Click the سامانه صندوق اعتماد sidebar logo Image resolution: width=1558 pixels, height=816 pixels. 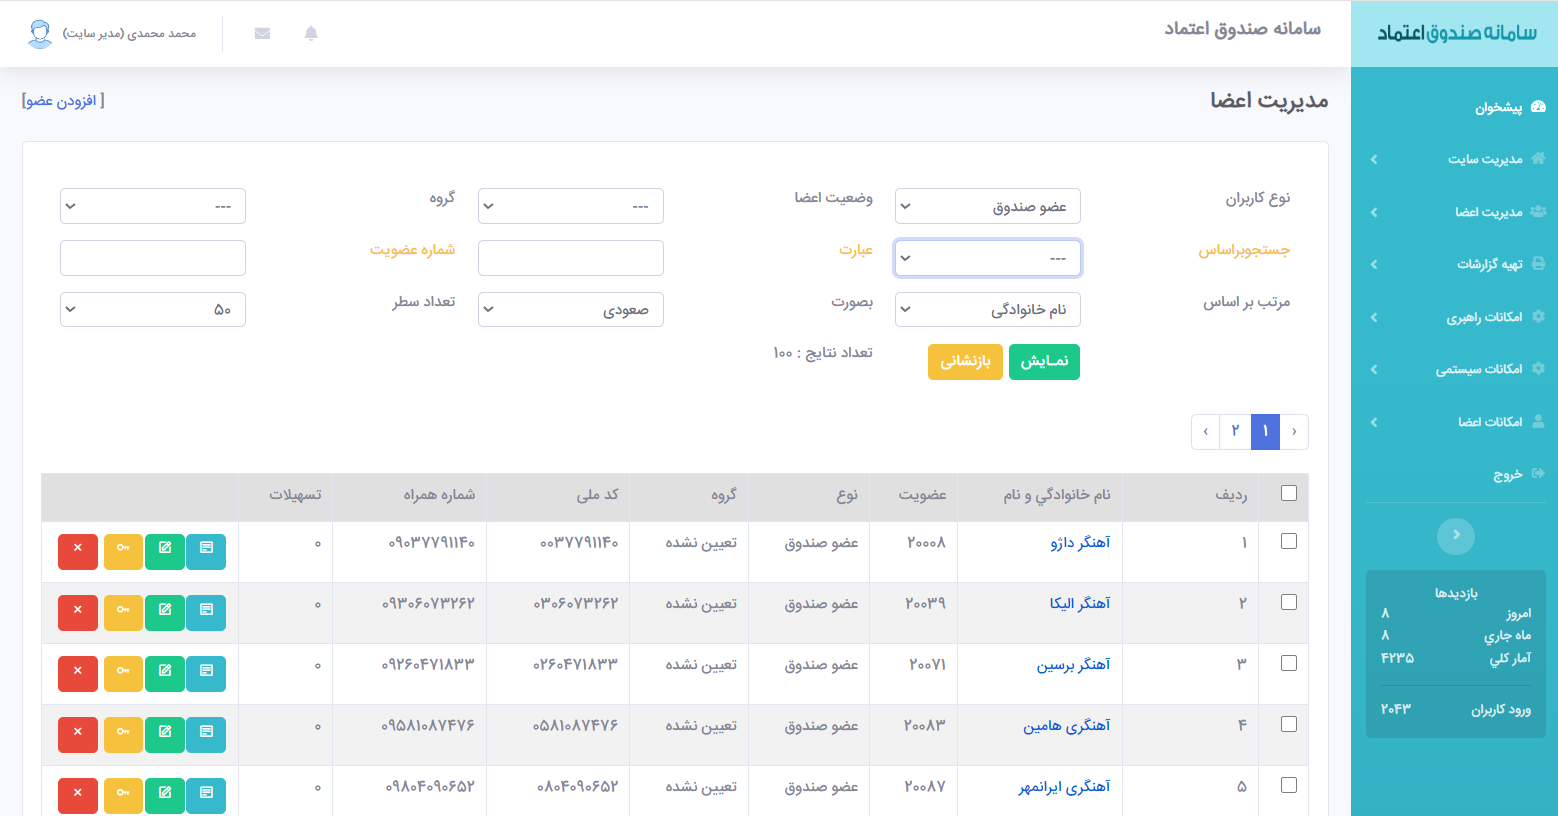coord(1456,33)
